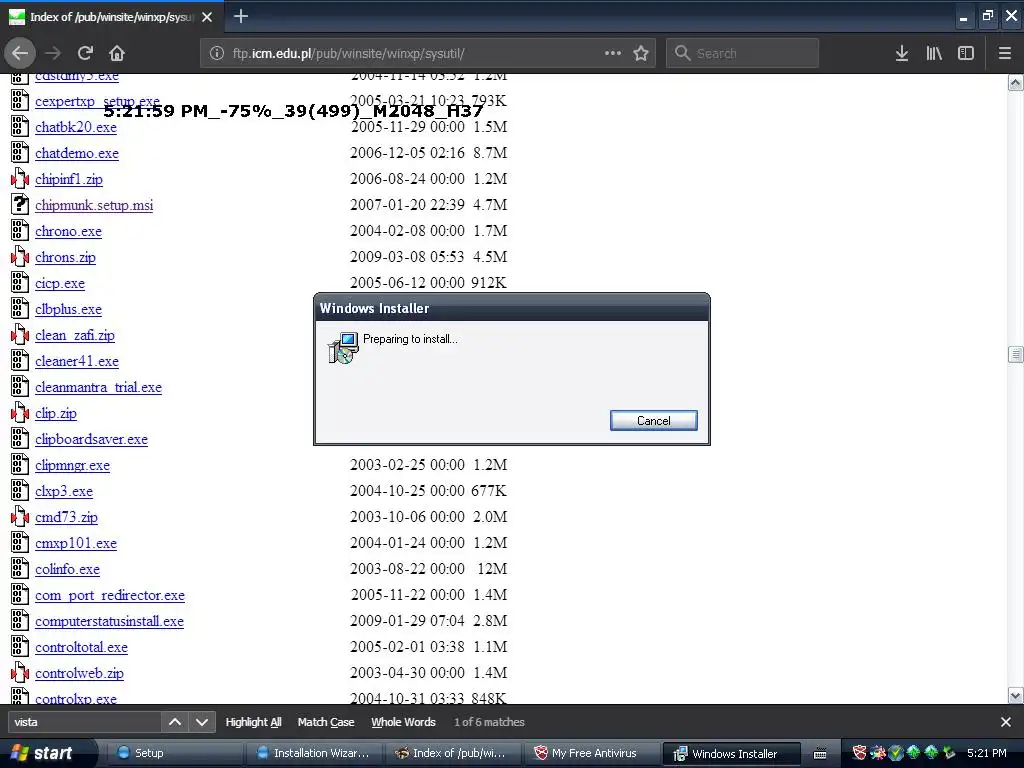The image size is (1024, 768).
Task: Bookmark this page with the star
Action: click(x=641, y=53)
